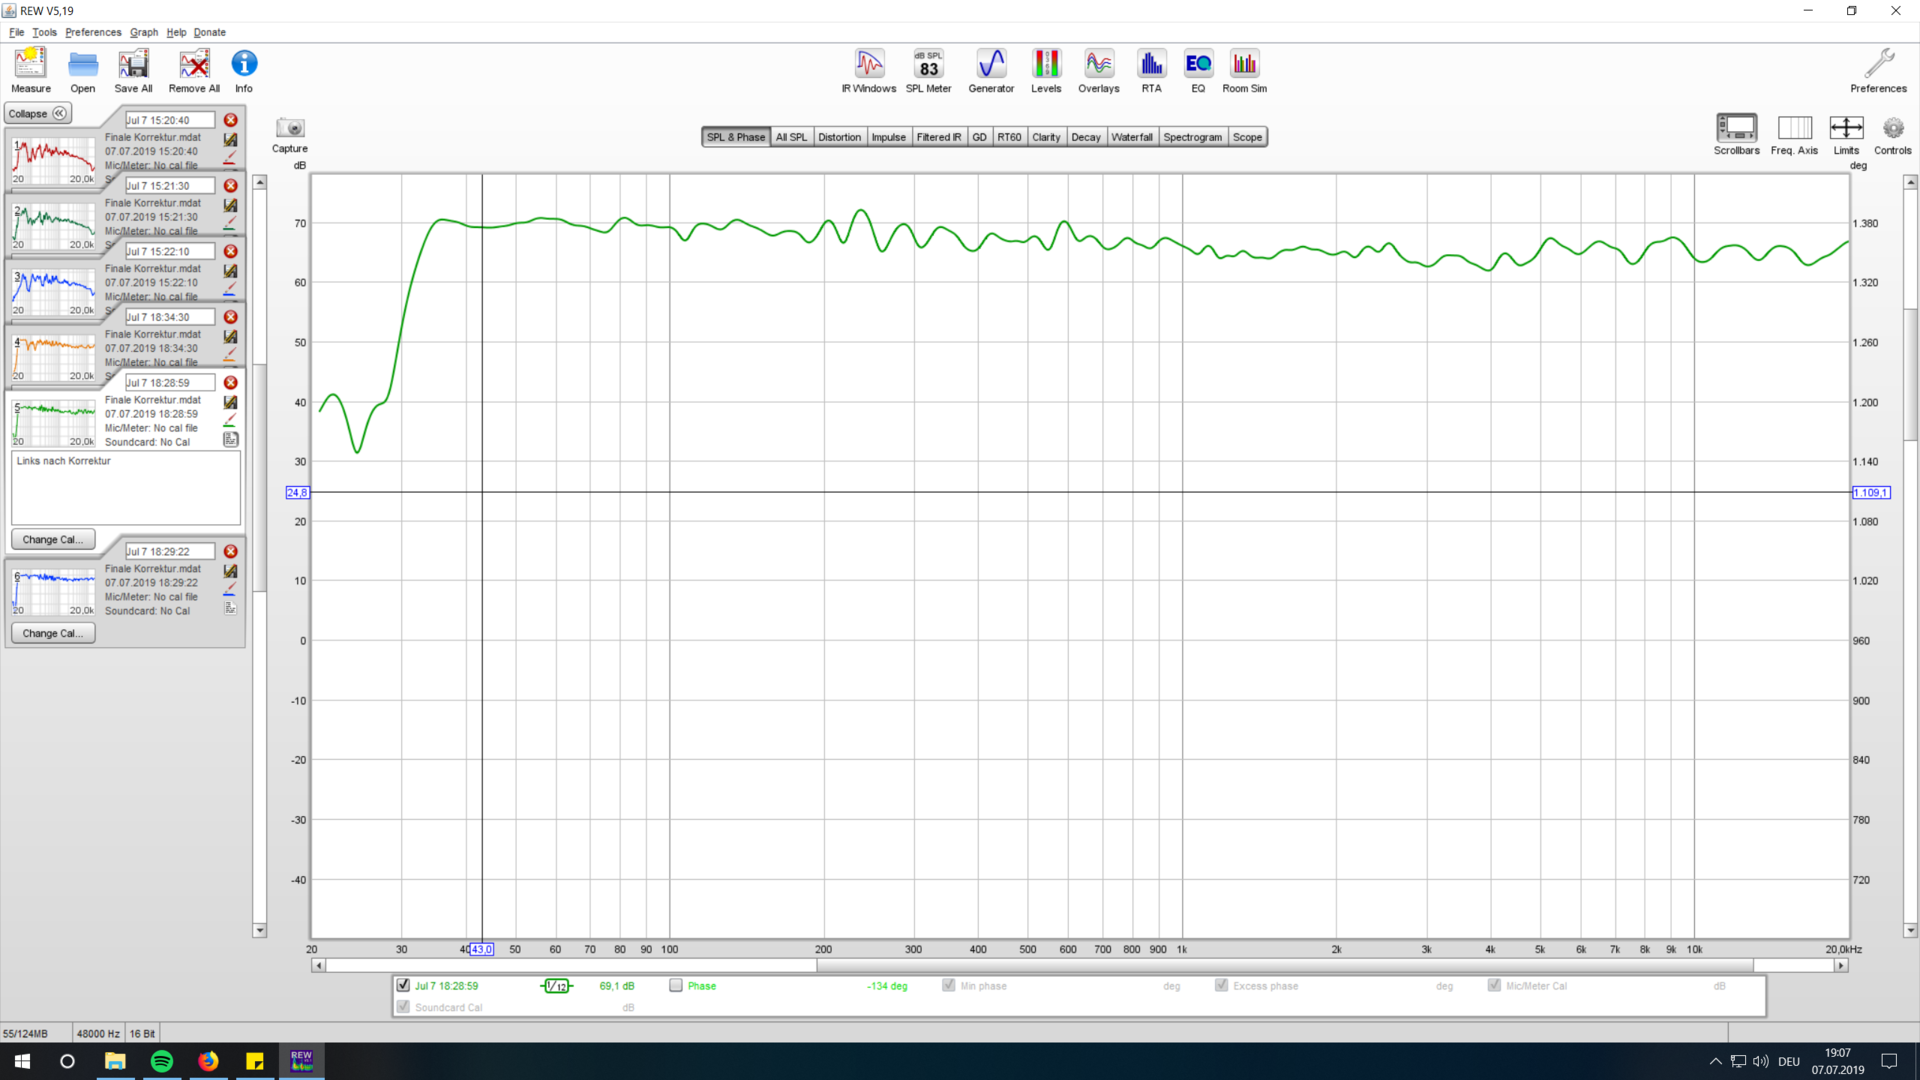Enable the Phase trace checkbox

[x=676, y=985]
